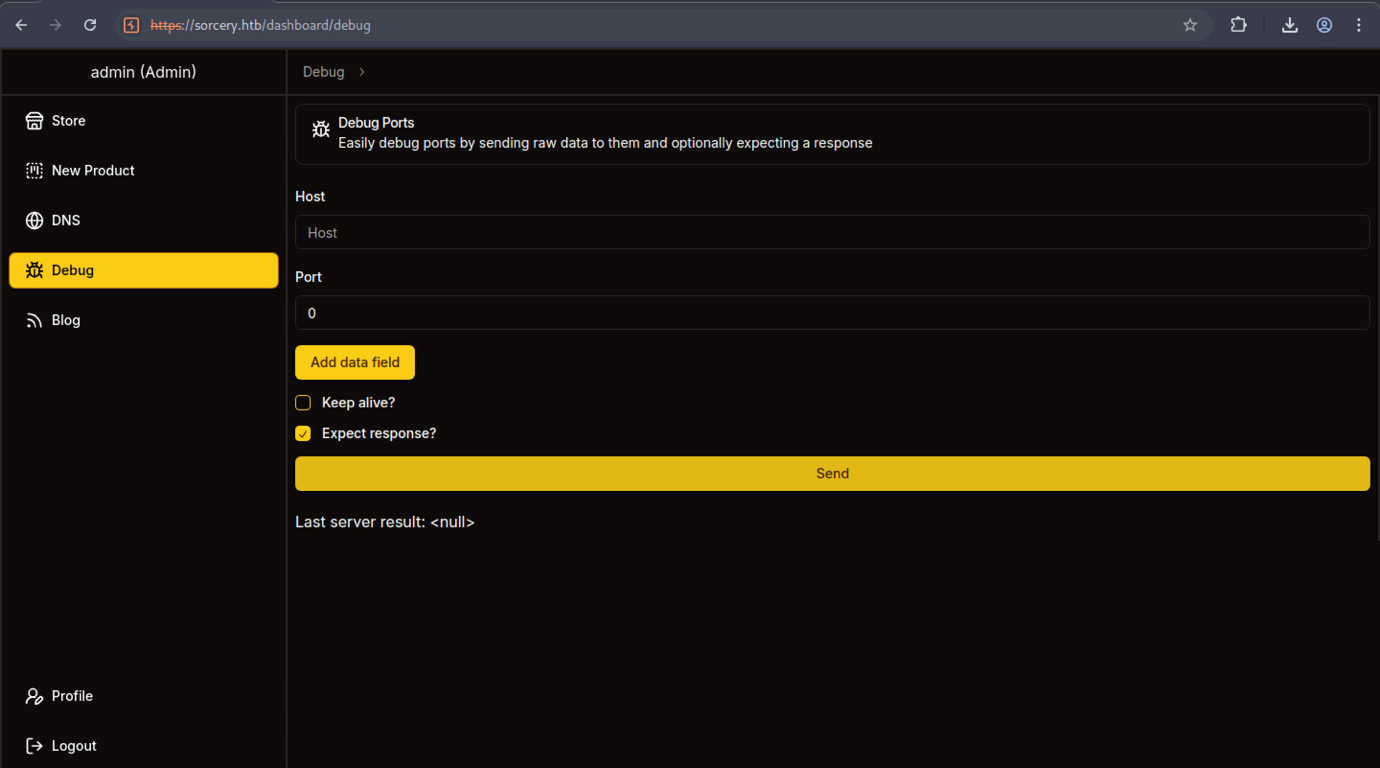Click the chevron next to Debug breadcrumb
Image resolution: width=1380 pixels, height=768 pixels.
click(362, 72)
